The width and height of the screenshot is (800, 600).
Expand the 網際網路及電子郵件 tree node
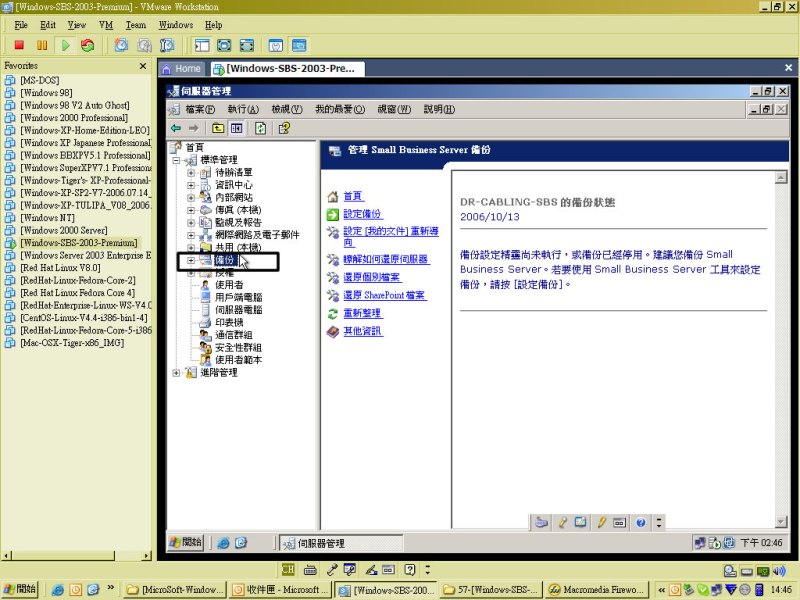(x=190, y=235)
